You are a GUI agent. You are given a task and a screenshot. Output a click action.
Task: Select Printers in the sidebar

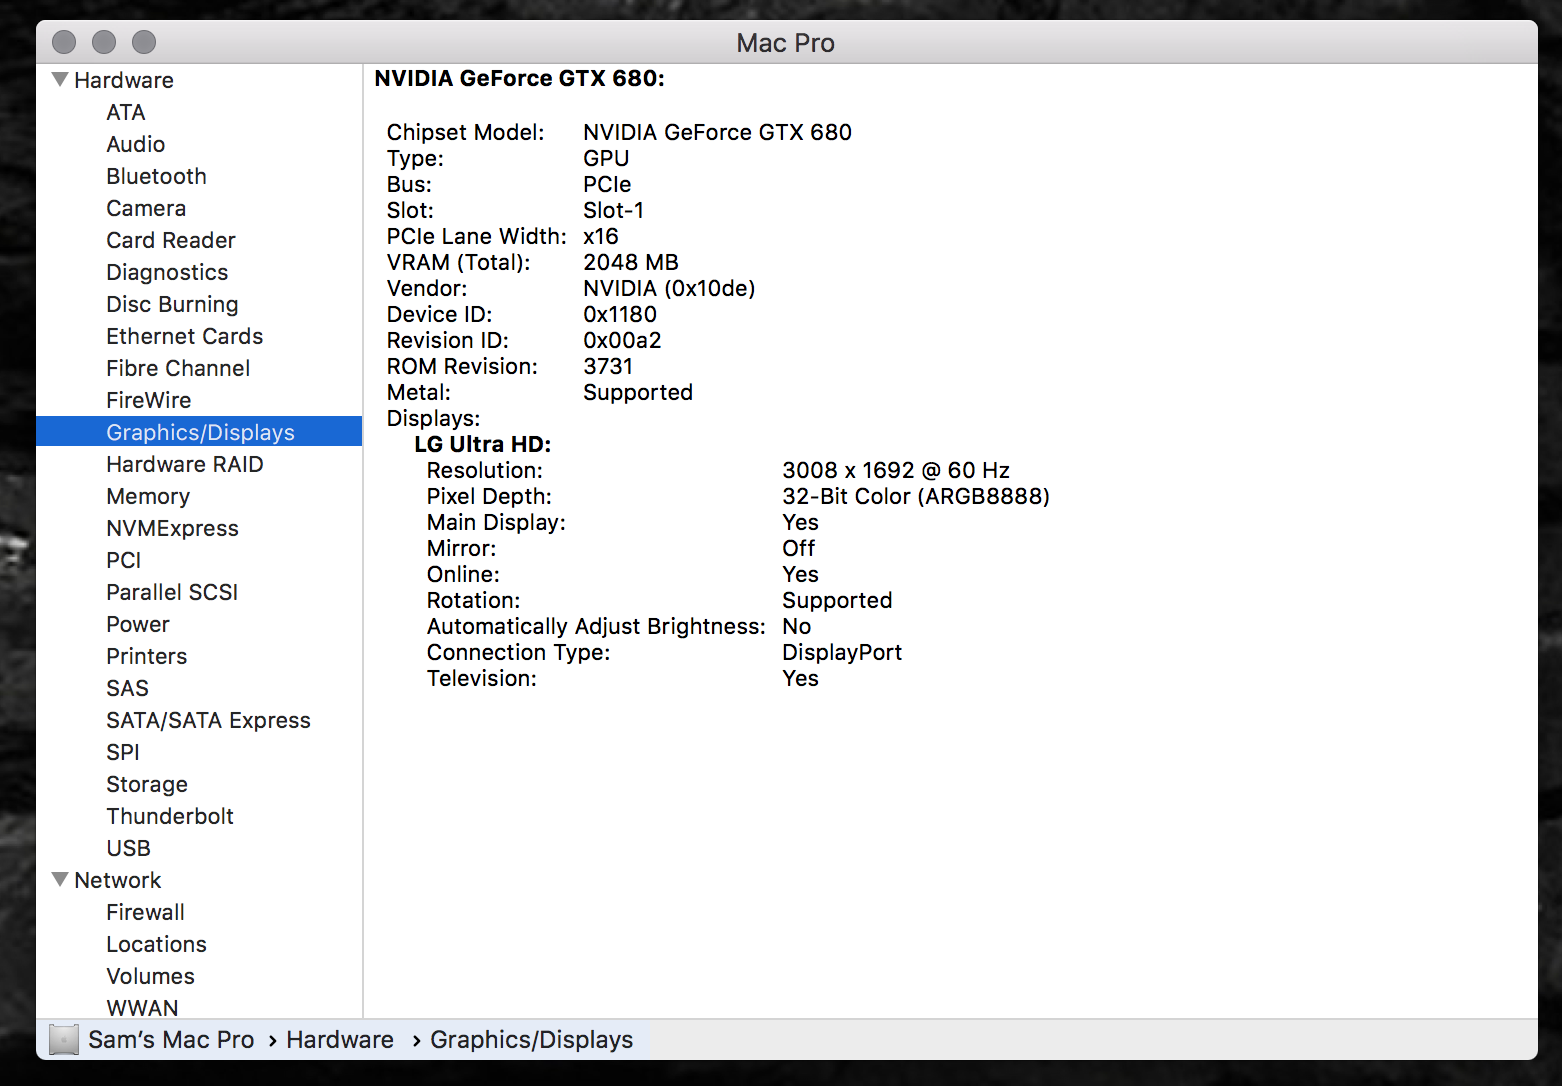pyautogui.click(x=147, y=656)
